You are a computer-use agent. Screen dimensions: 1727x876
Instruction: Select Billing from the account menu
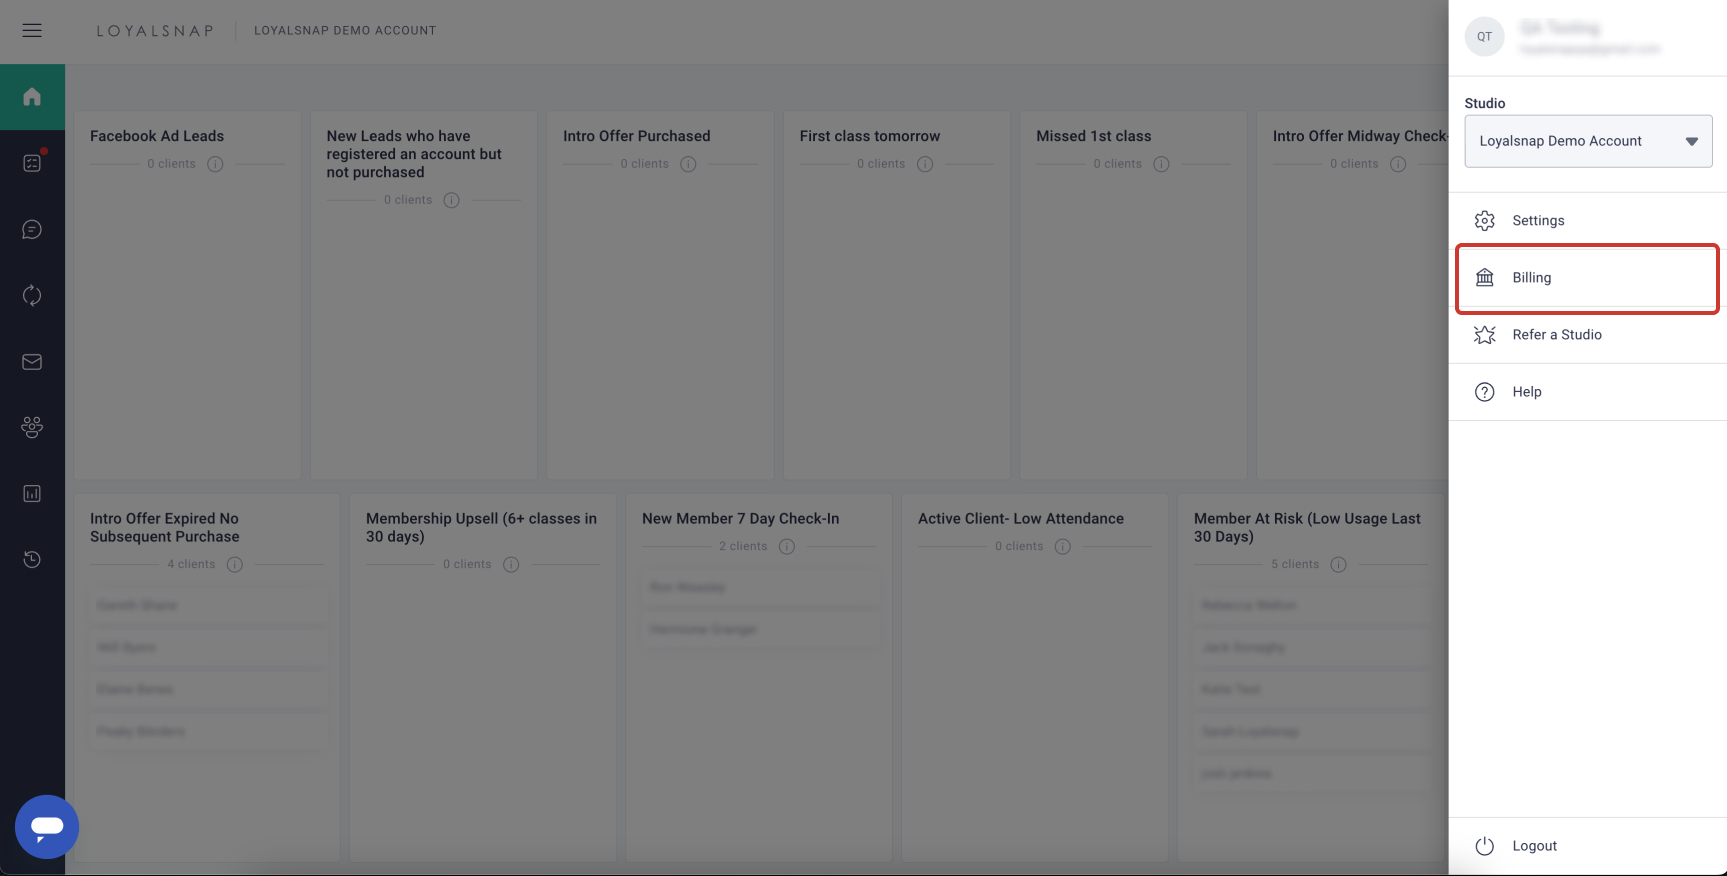click(x=1531, y=278)
